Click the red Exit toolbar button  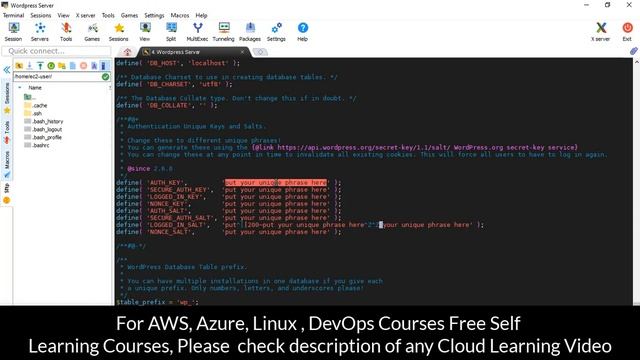coord(627,32)
